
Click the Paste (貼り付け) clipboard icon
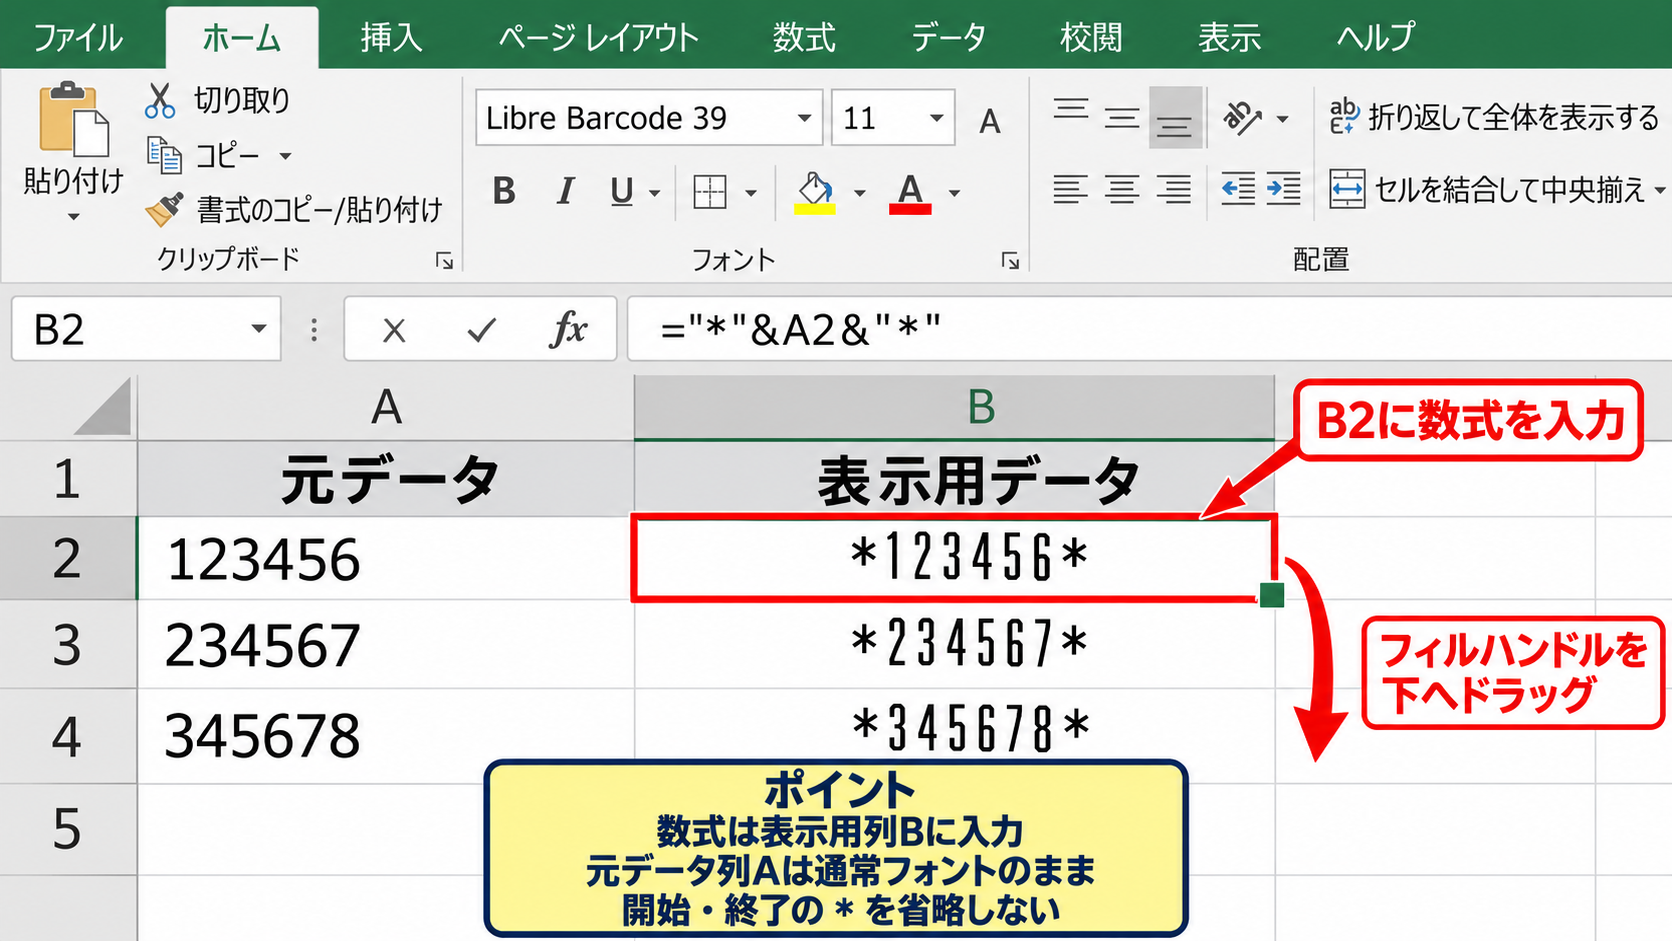coord(73,120)
